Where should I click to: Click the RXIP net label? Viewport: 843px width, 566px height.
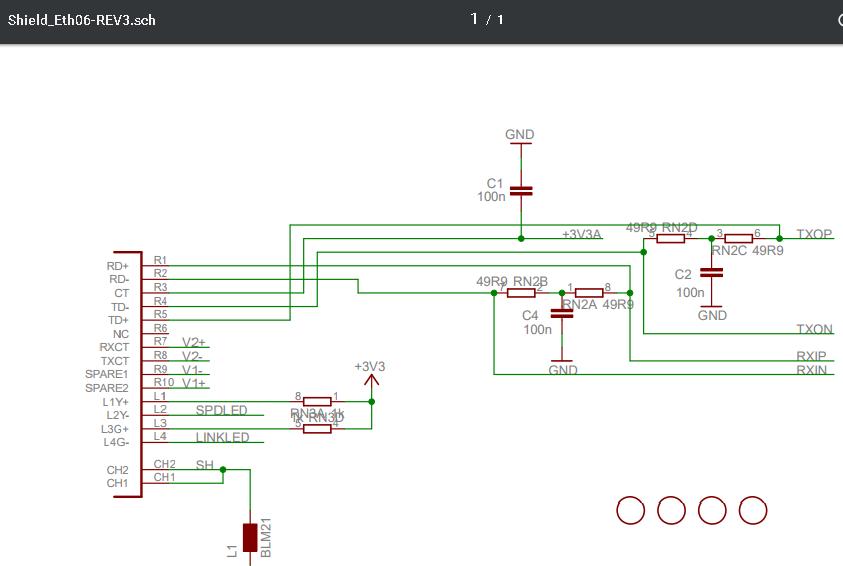point(811,356)
